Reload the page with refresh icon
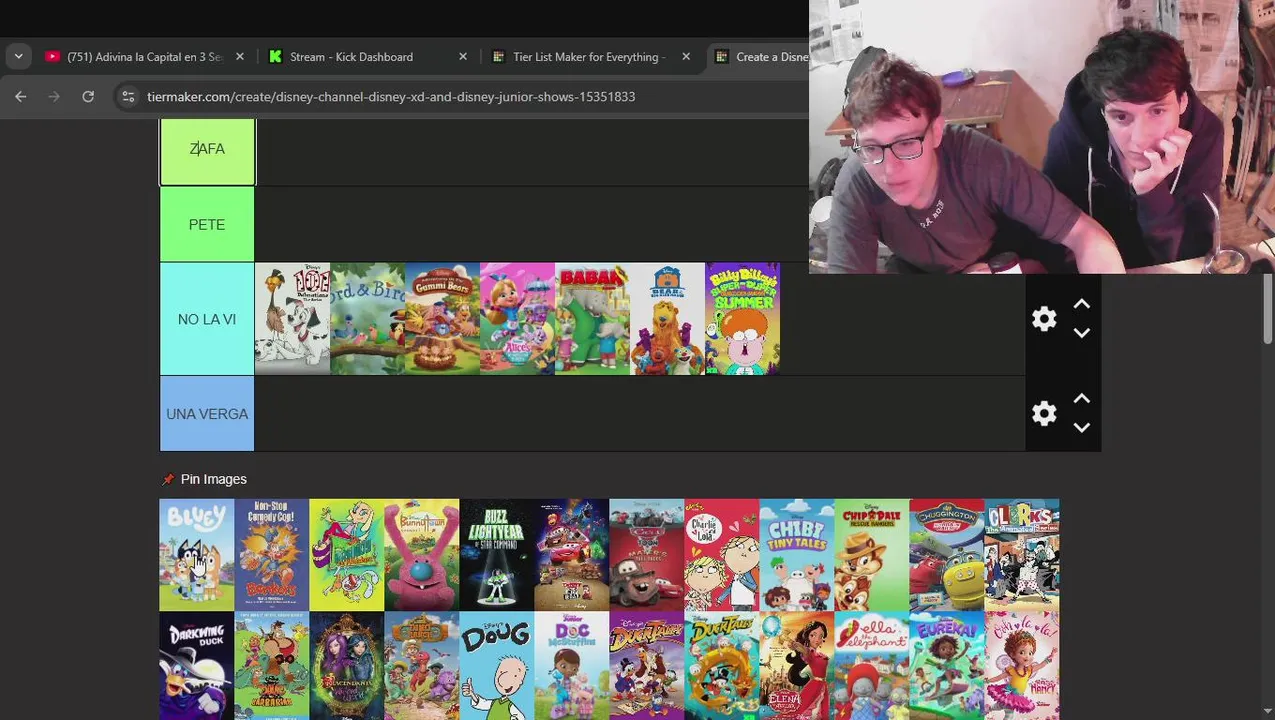The height and width of the screenshot is (720, 1275). pyautogui.click(x=88, y=96)
